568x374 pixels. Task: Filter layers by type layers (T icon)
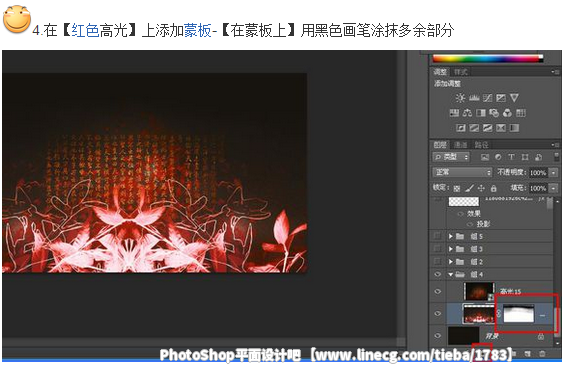[511, 157]
